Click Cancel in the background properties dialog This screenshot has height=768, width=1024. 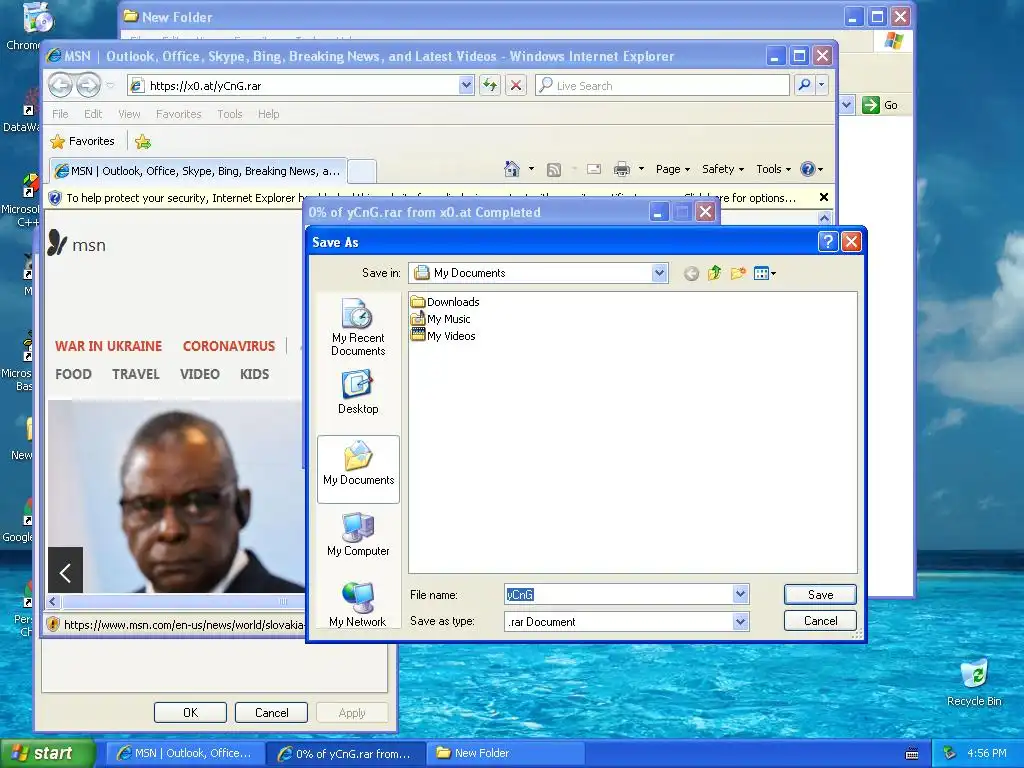coord(271,712)
